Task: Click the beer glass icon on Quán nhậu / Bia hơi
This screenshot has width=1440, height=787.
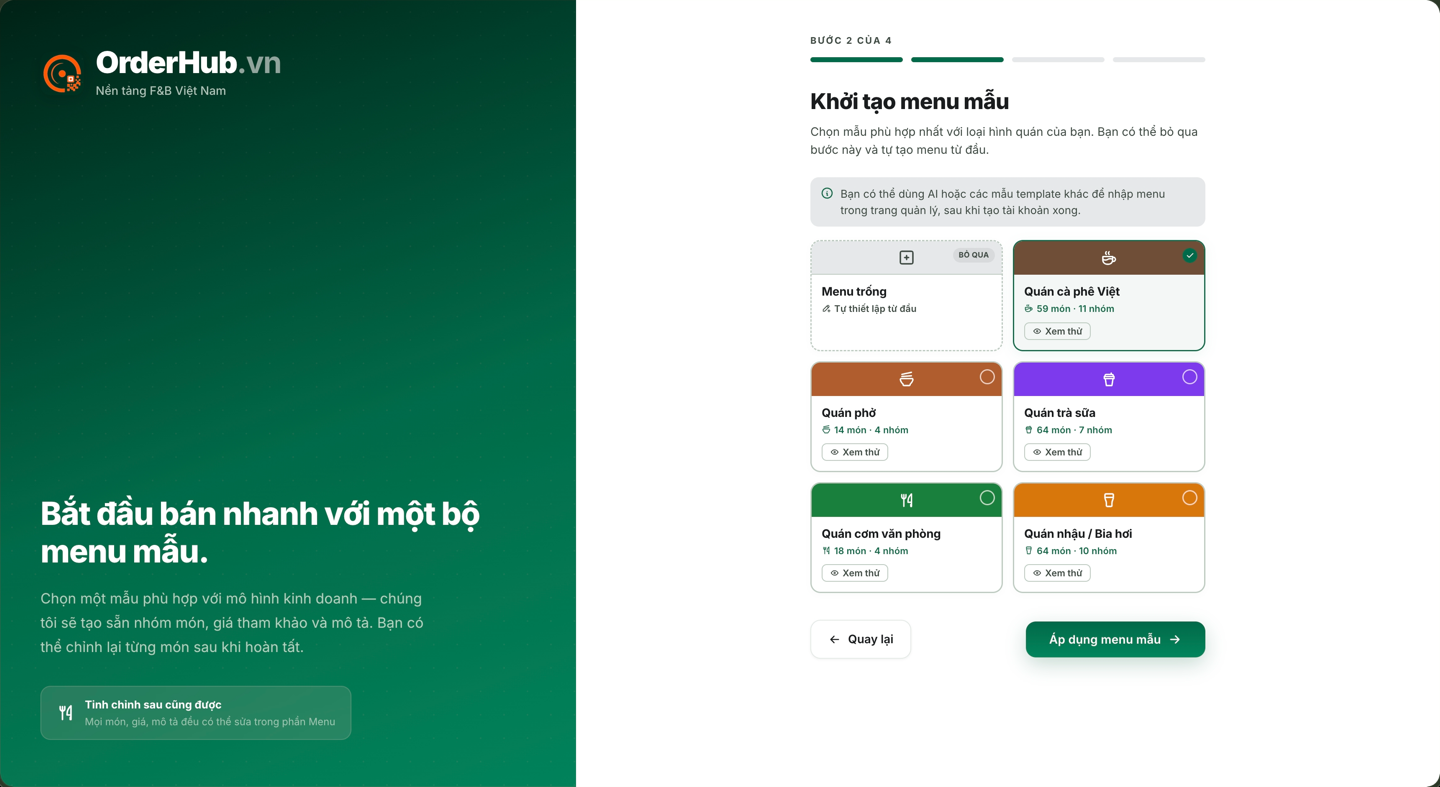Action: pyautogui.click(x=1108, y=500)
